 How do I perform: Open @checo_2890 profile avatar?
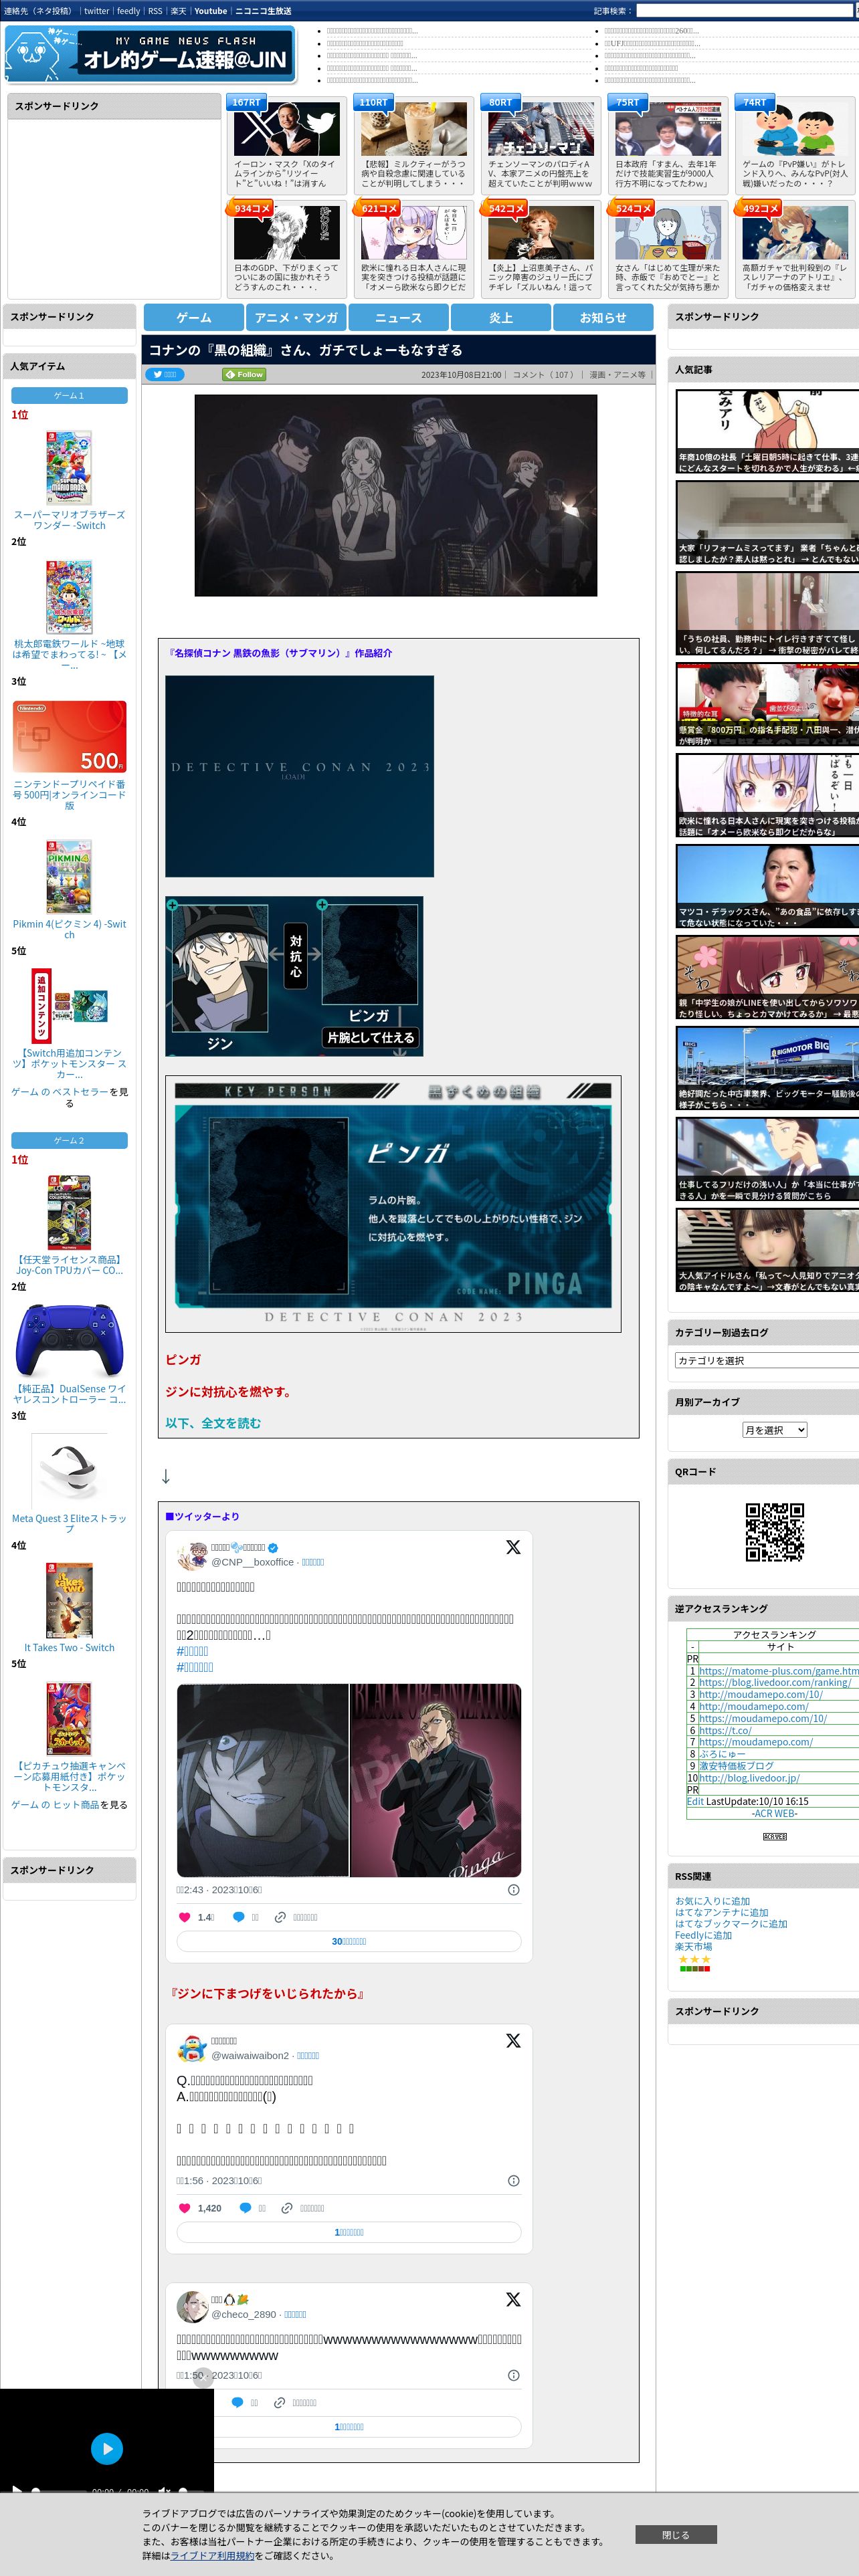(192, 2307)
